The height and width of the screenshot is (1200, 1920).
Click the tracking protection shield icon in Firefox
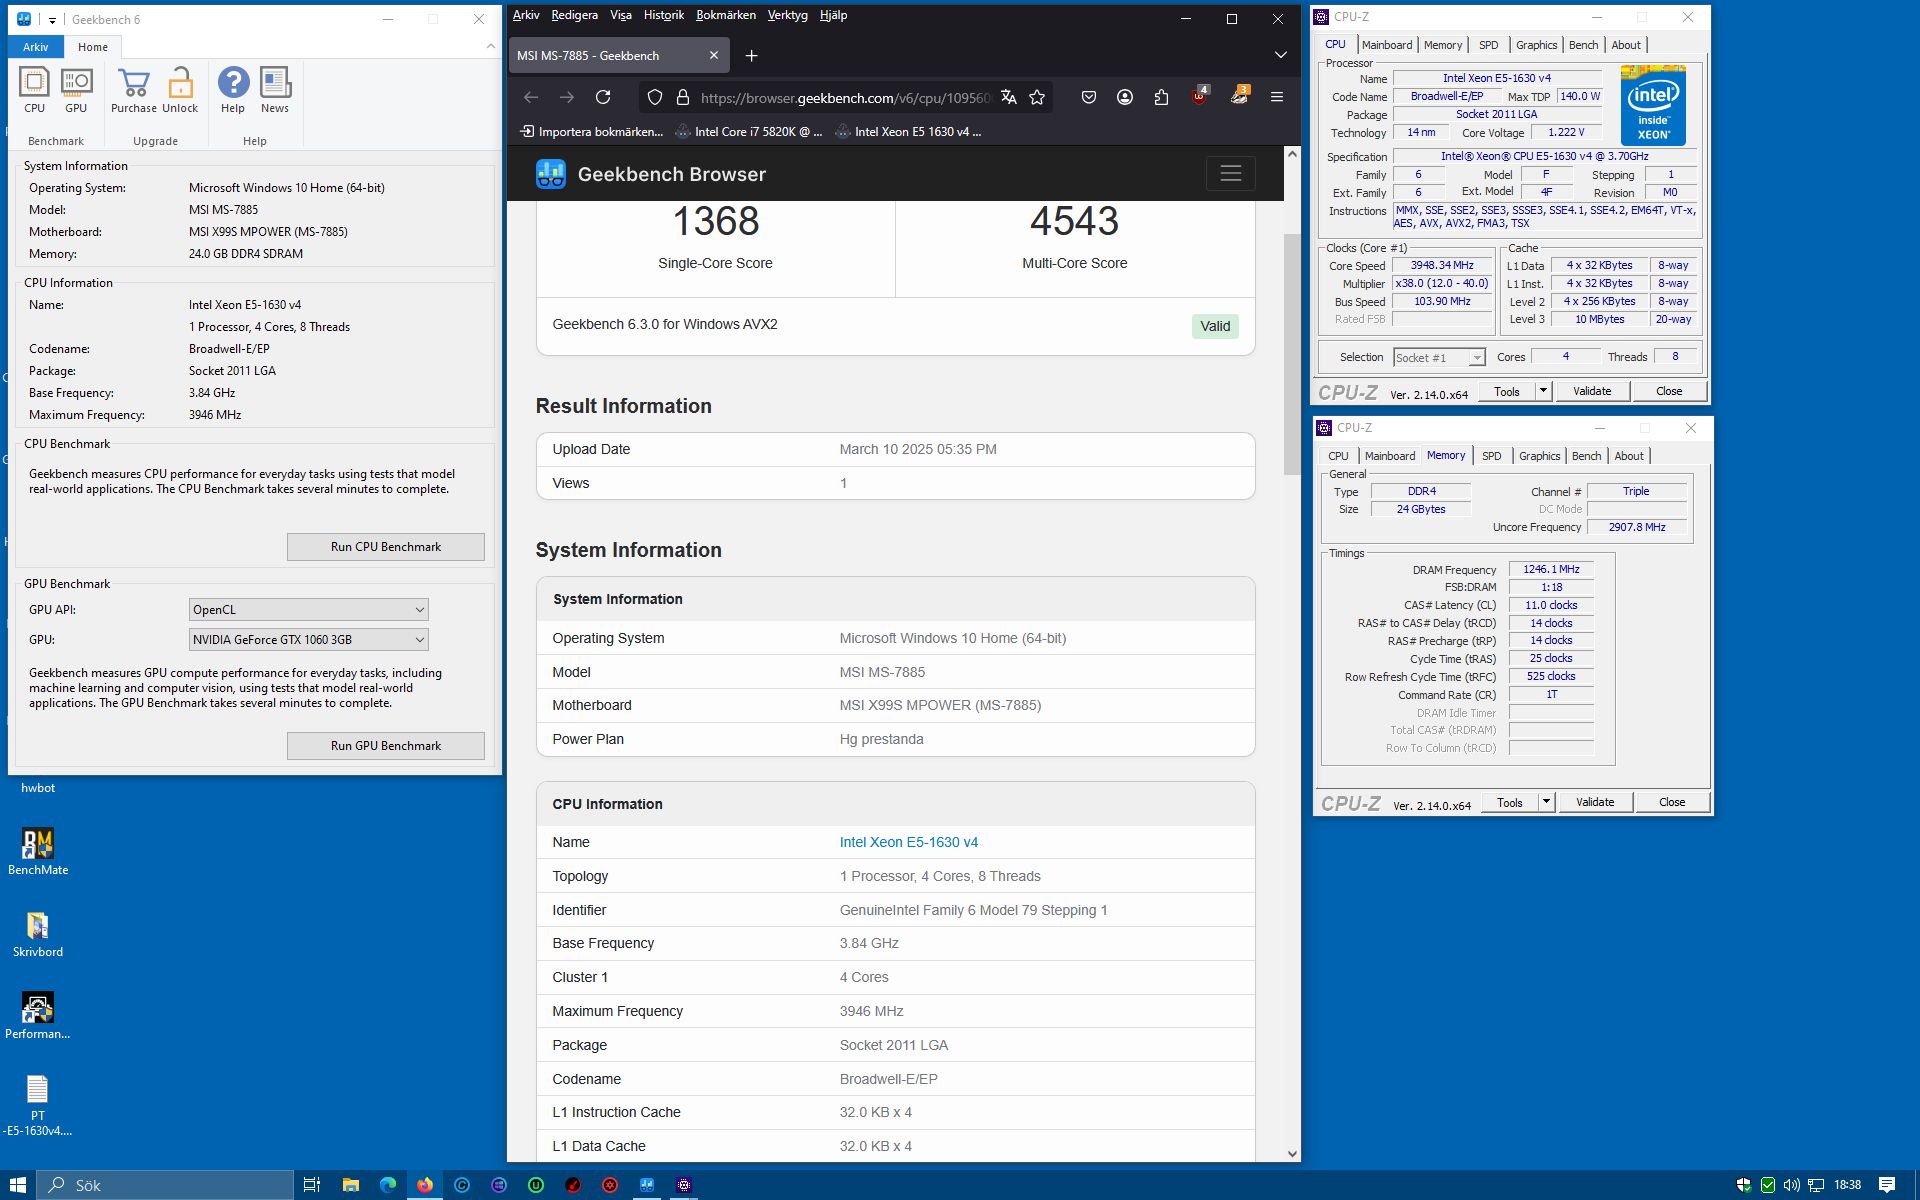pos(655,97)
